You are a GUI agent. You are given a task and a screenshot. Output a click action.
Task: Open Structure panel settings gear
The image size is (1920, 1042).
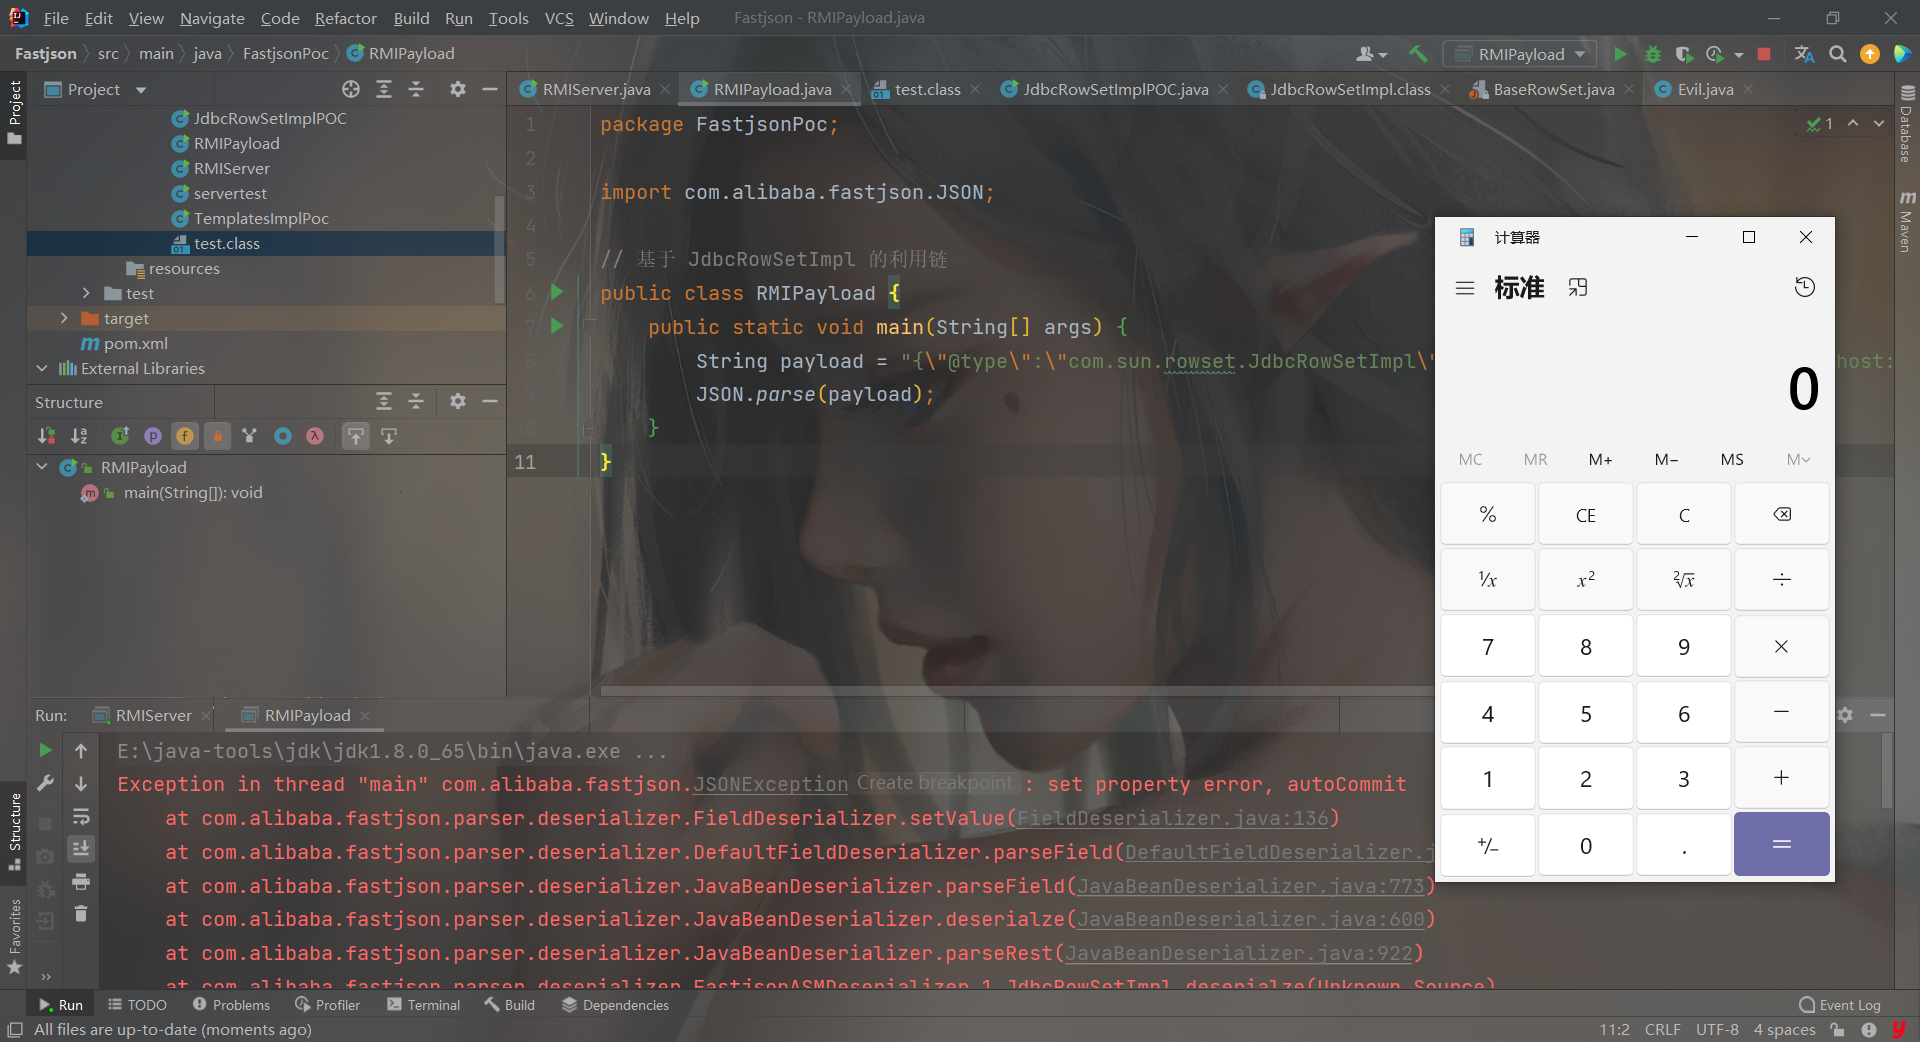(457, 401)
